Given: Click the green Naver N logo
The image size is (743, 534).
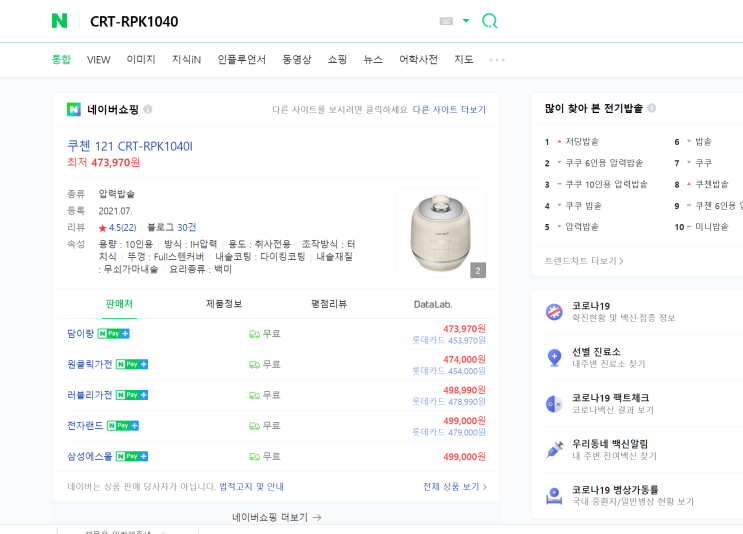Looking at the screenshot, I should point(60,21).
